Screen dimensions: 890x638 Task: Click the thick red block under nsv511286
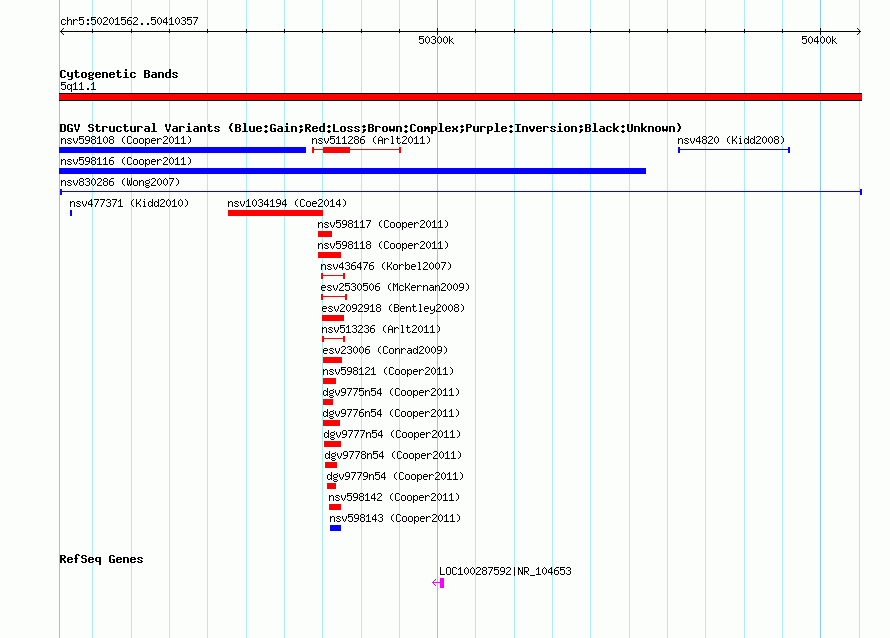click(x=337, y=150)
